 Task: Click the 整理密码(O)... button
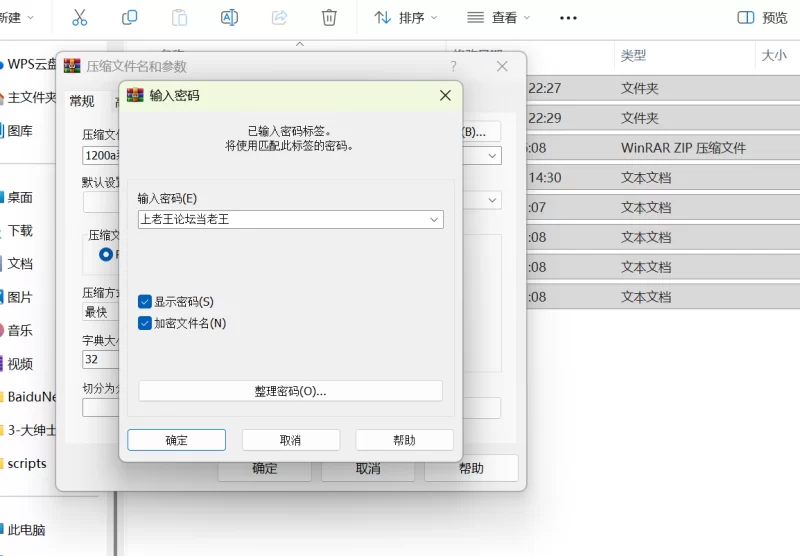coord(290,391)
